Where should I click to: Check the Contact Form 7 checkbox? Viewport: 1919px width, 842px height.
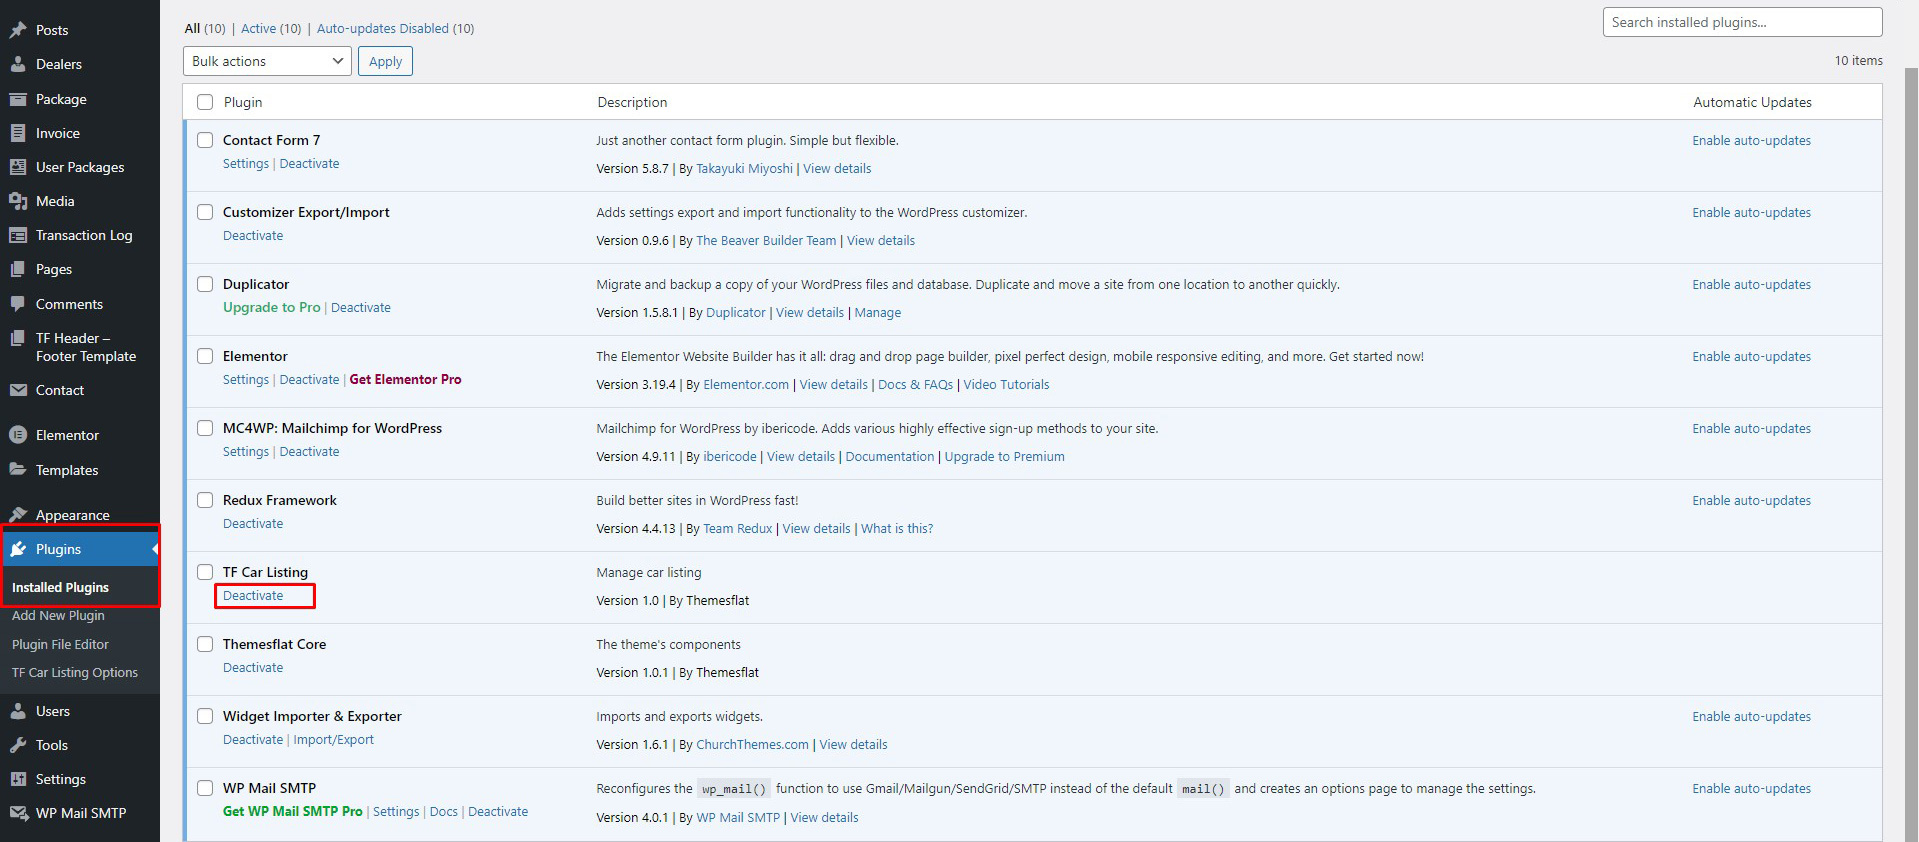point(205,140)
